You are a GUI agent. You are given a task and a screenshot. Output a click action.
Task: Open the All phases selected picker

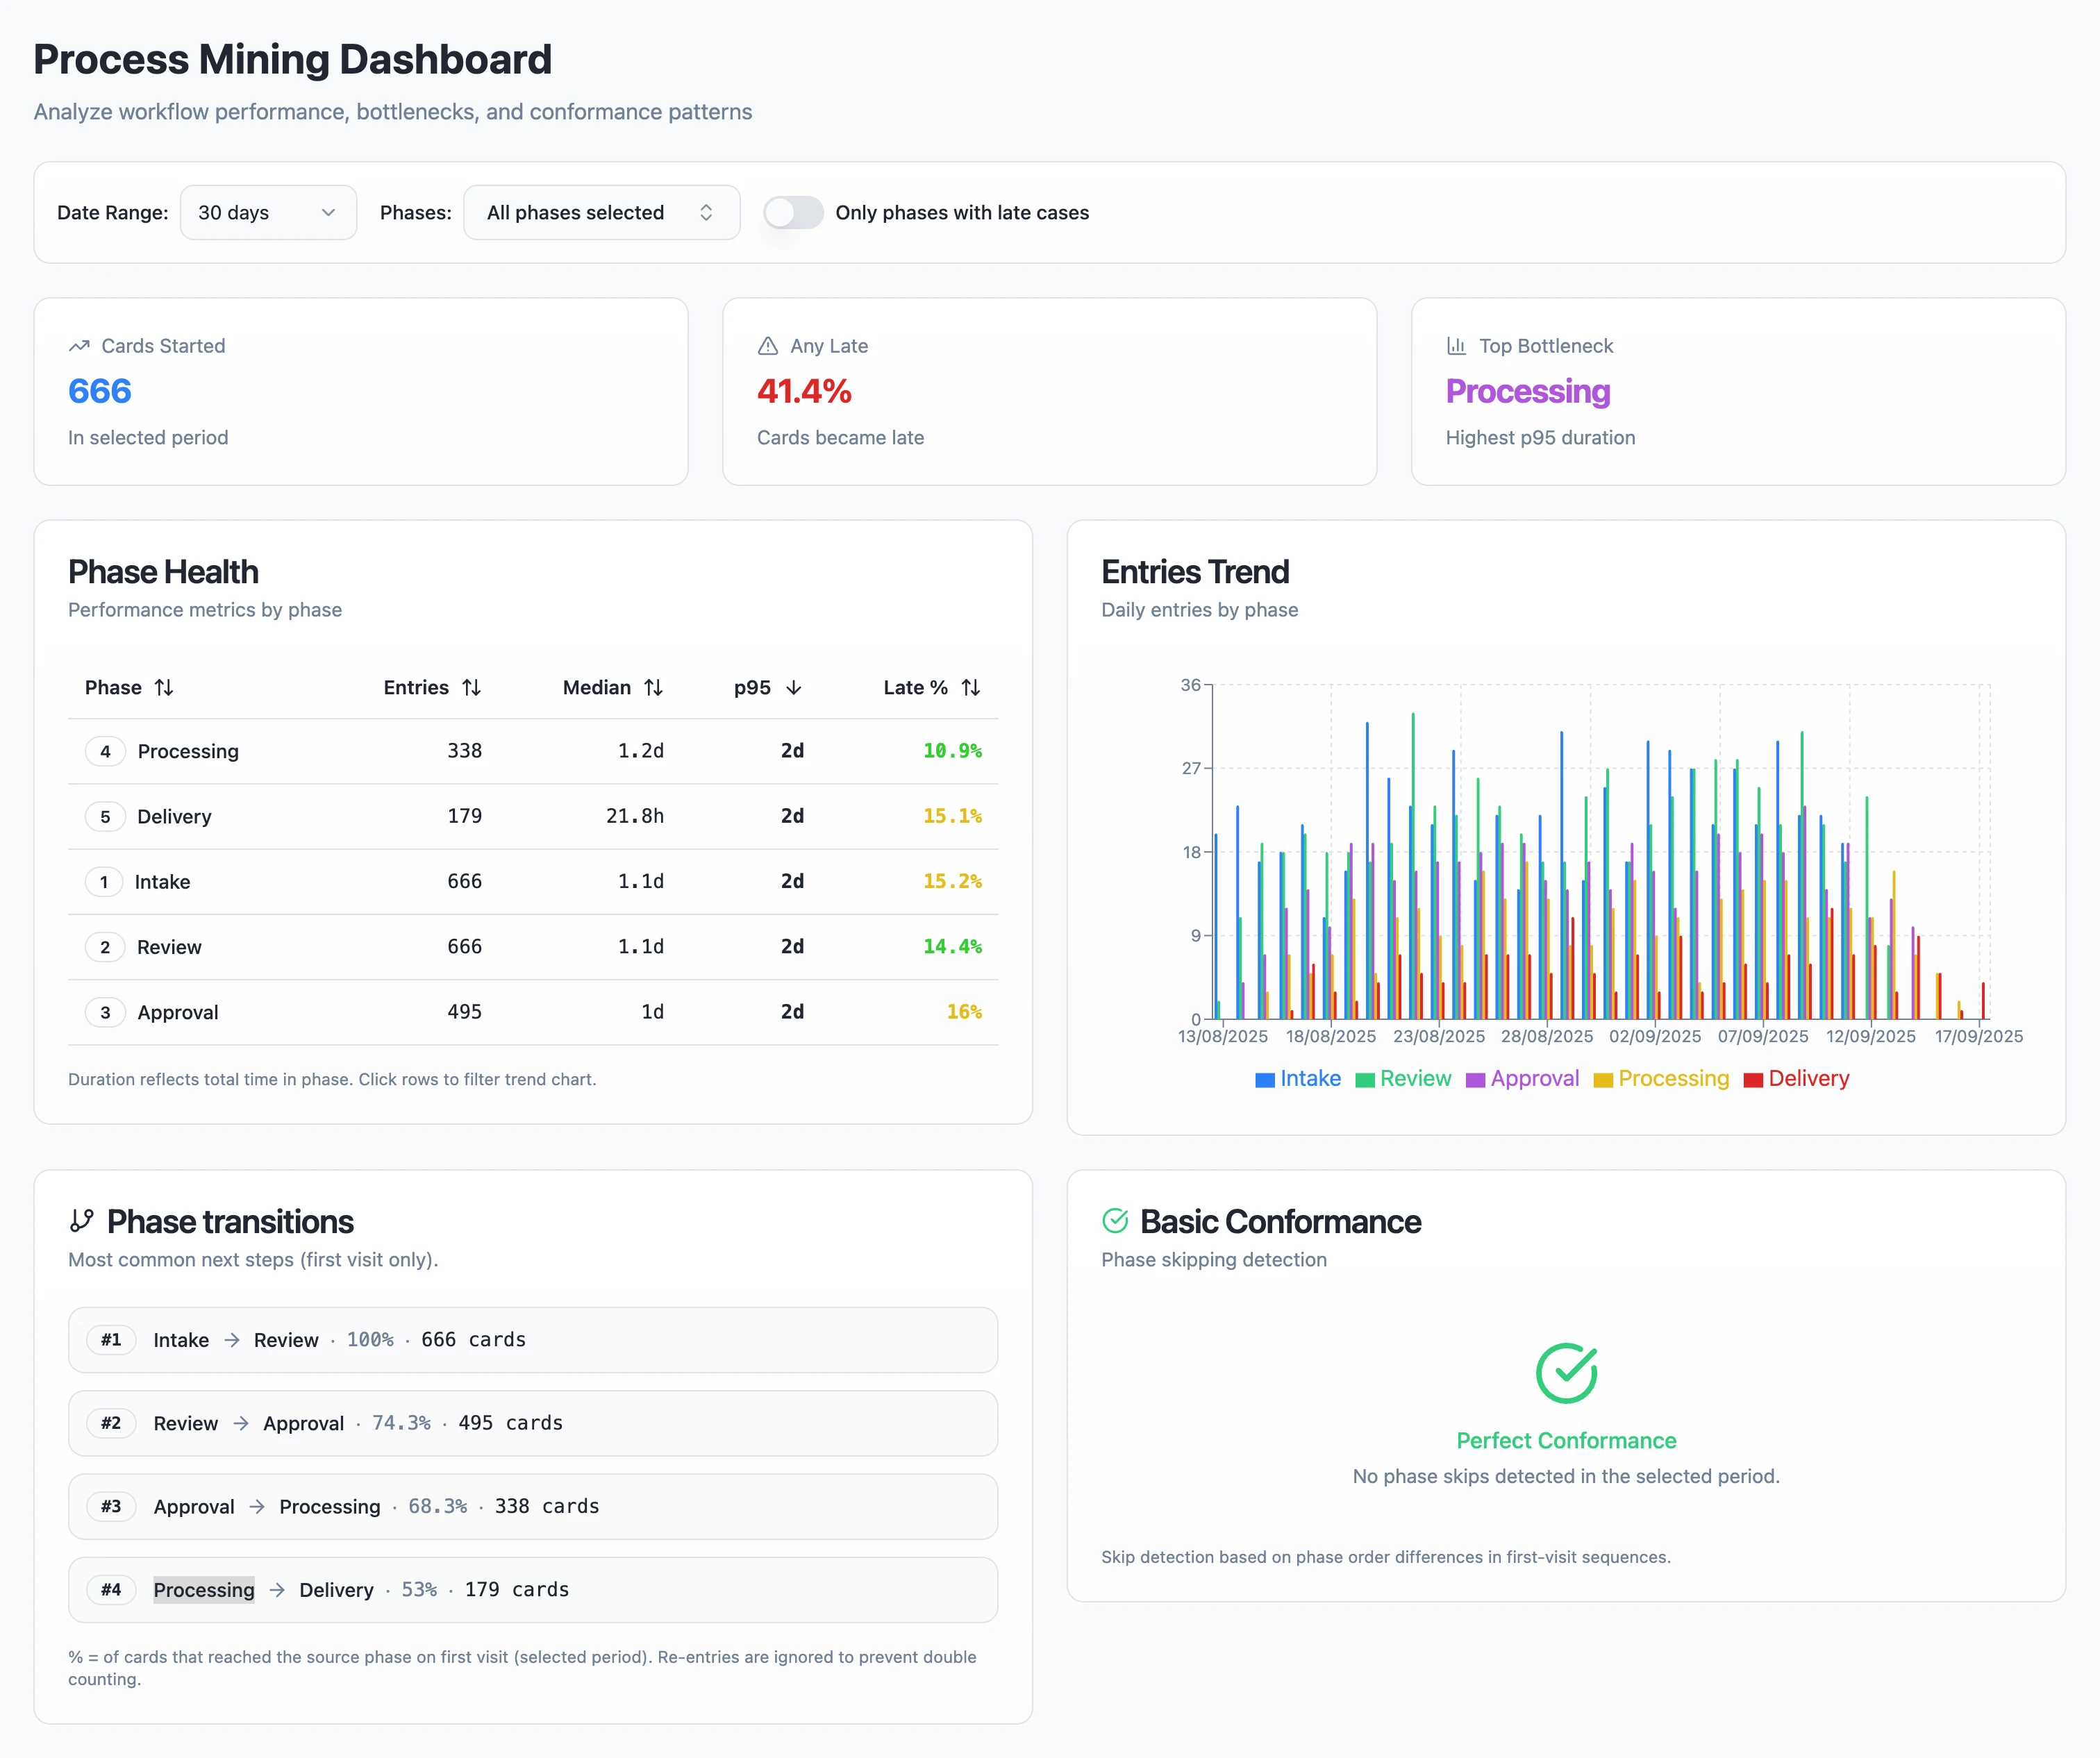pyautogui.click(x=600, y=212)
